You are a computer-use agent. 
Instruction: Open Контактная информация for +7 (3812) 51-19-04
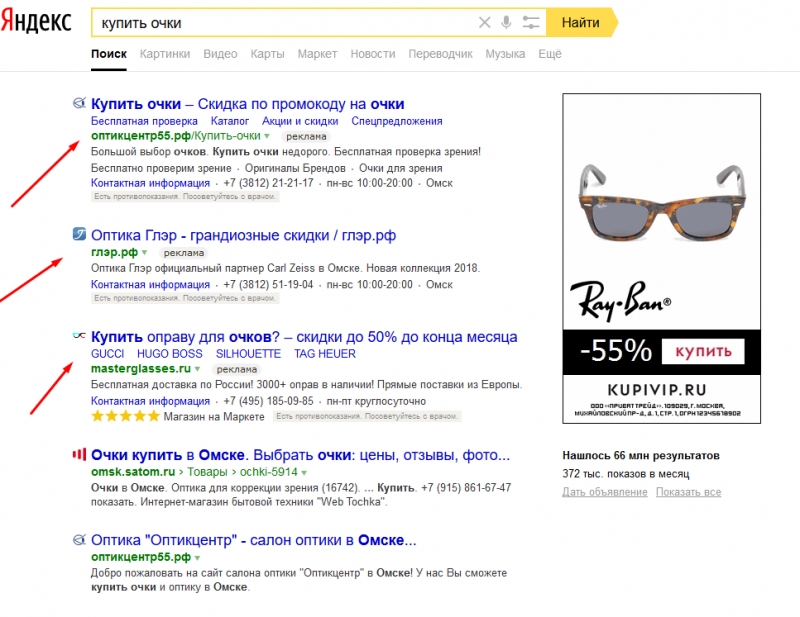tap(151, 285)
